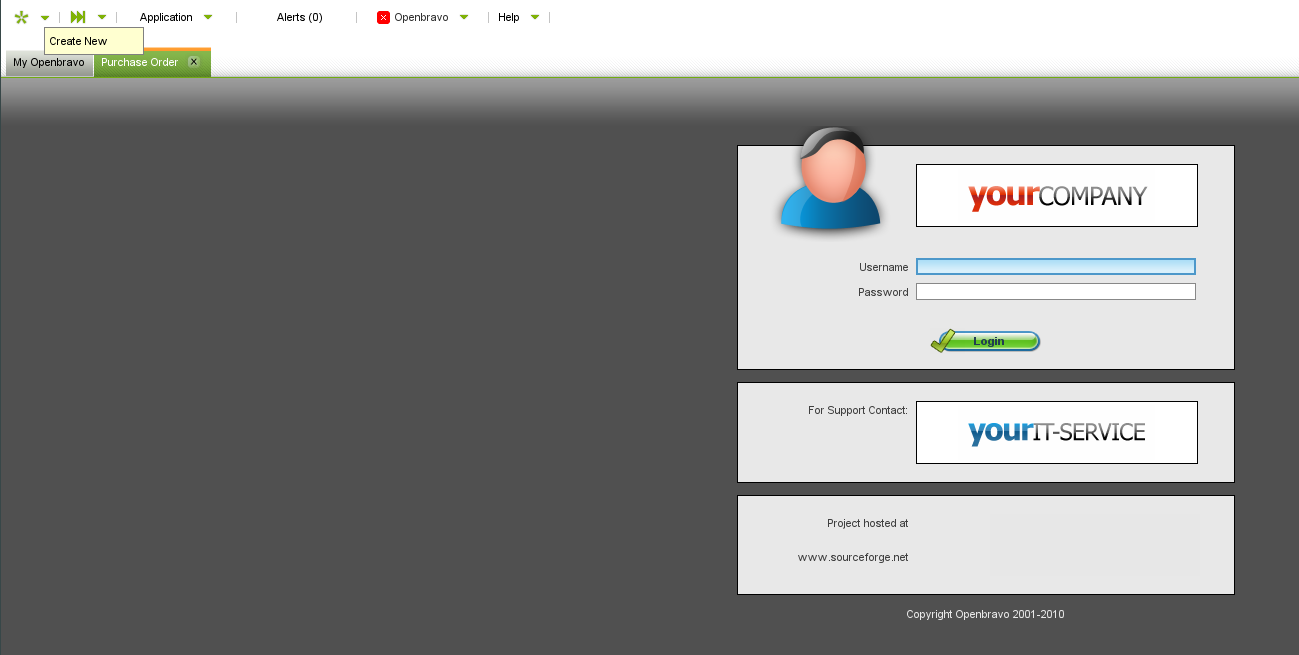Focus the Username input field
The height and width of the screenshot is (655, 1299).
[x=1056, y=267]
